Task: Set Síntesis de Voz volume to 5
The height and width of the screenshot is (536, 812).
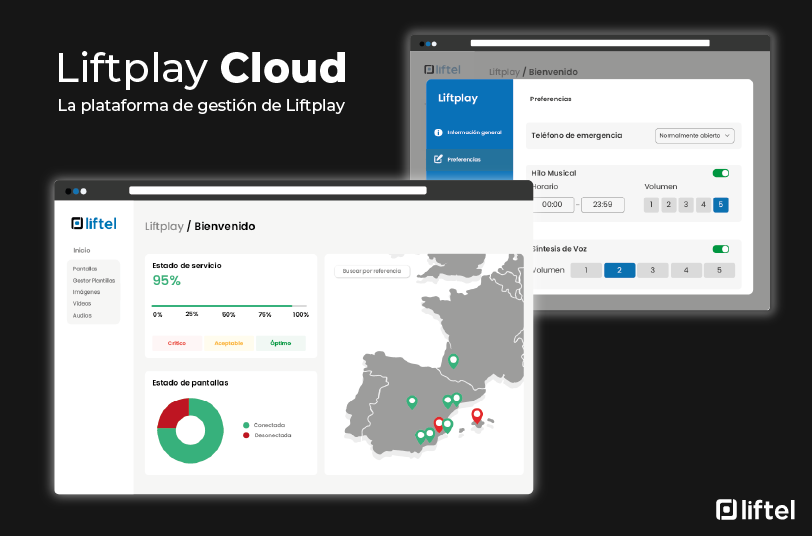Action: [x=719, y=270]
